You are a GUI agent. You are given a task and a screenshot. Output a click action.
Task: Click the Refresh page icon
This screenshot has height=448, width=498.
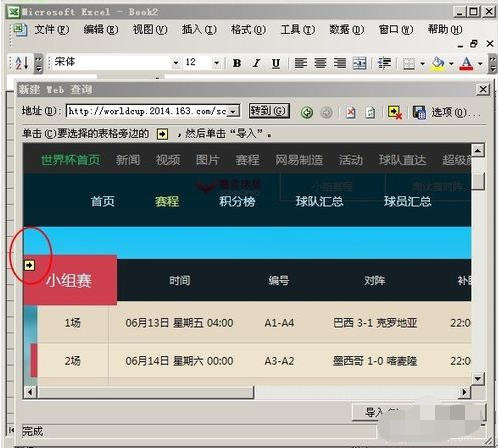tap(370, 112)
